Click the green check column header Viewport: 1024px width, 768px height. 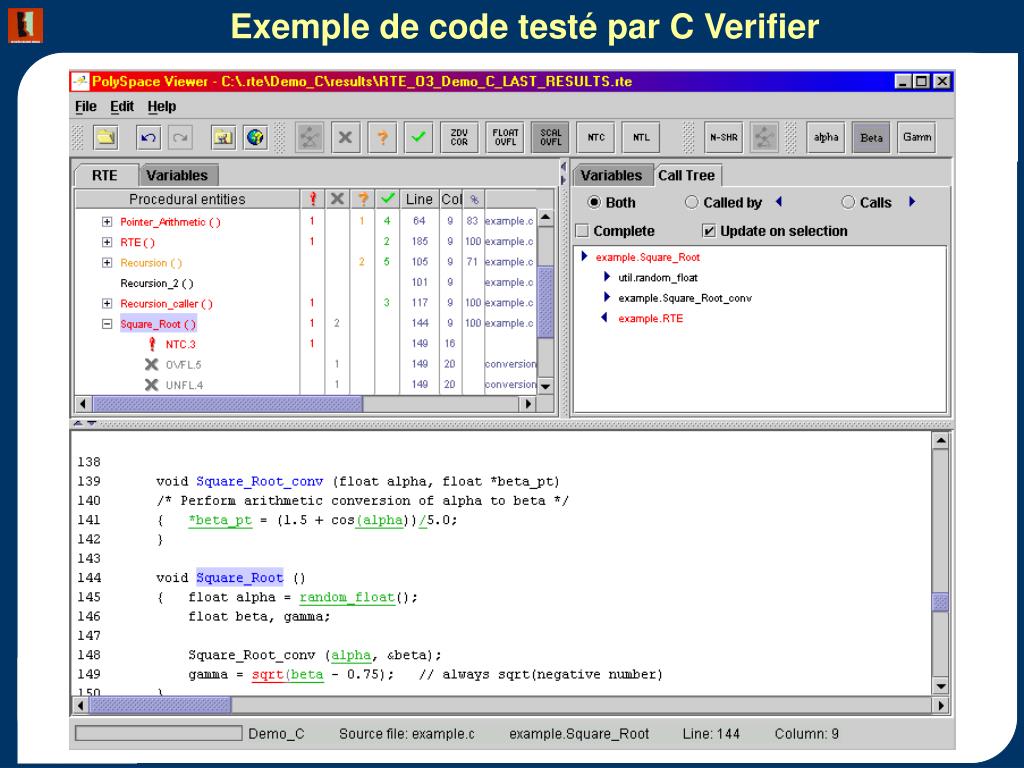click(387, 199)
